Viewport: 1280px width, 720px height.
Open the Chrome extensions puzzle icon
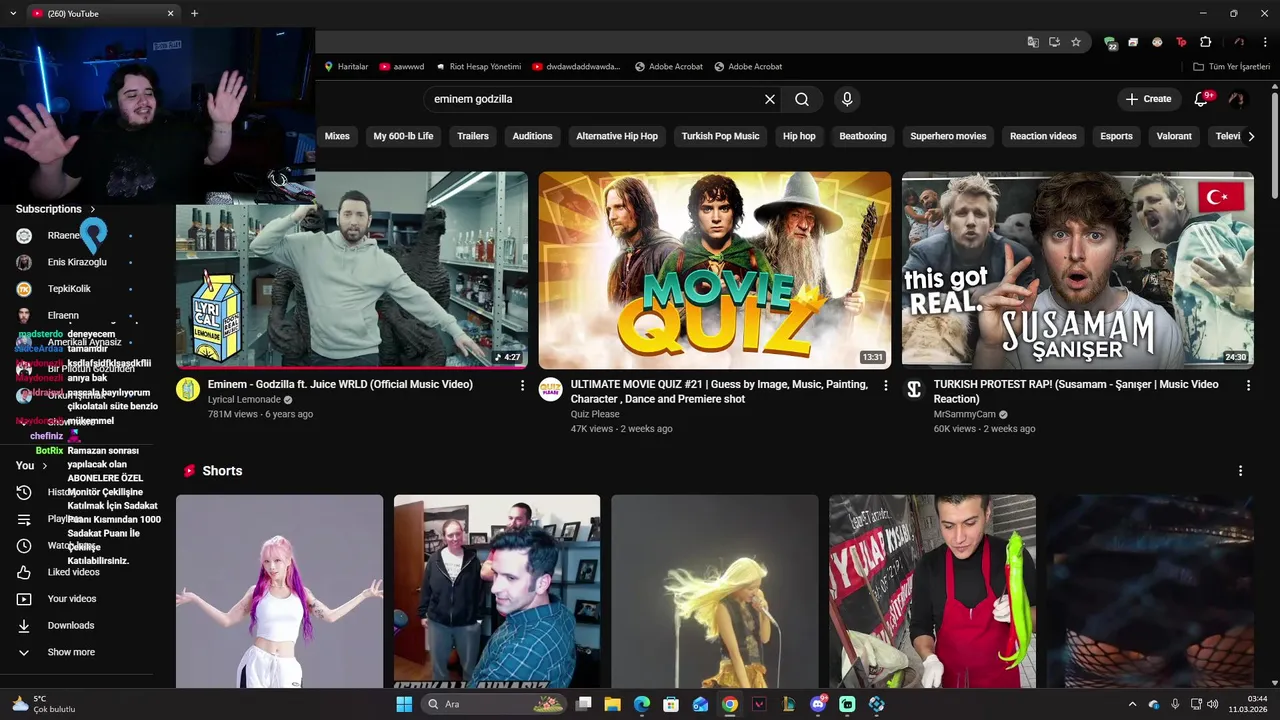pyautogui.click(x=1205, y=42)
